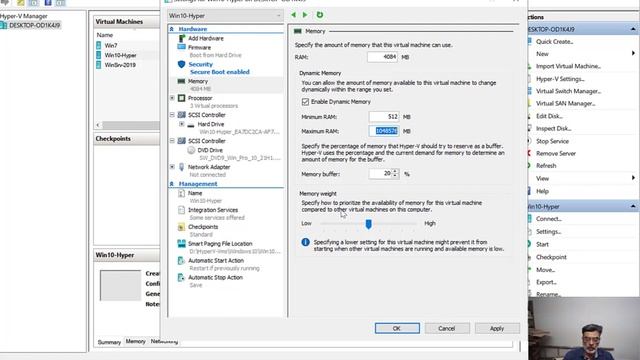Click the DESKTOP-OD1K4J9 server icon in tree
640x360 pixels.
point(4,25)
